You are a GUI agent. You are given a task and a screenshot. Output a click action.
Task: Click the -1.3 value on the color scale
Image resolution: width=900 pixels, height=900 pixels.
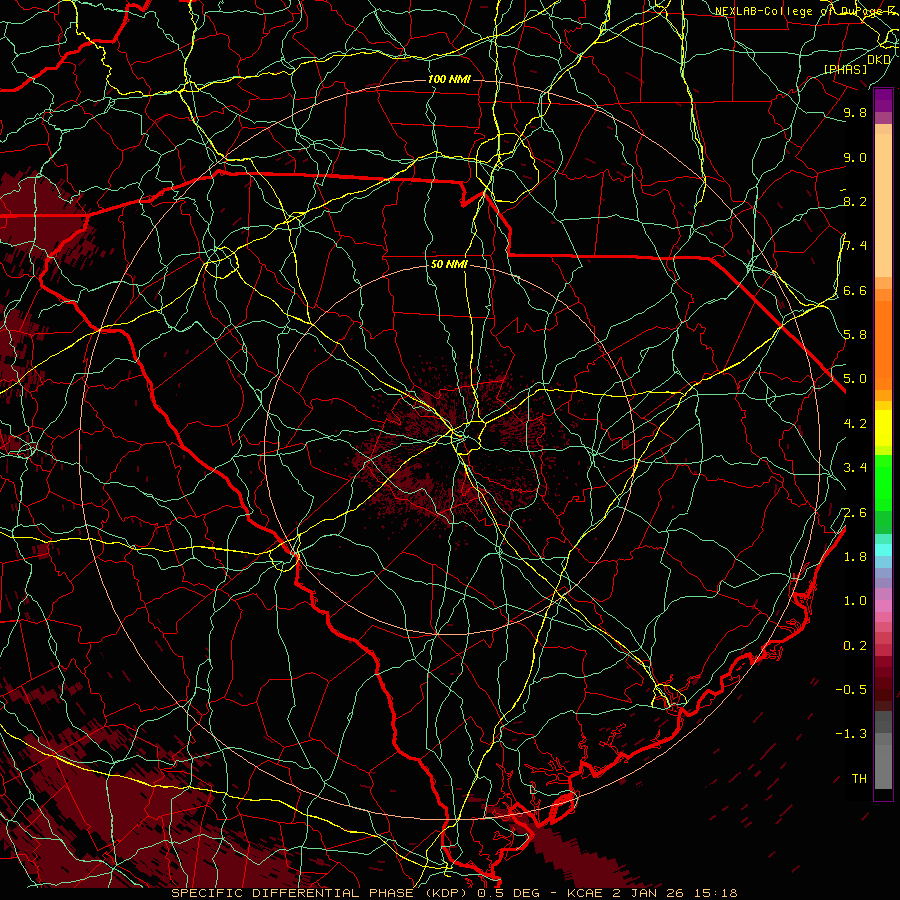tap(851, 734)
